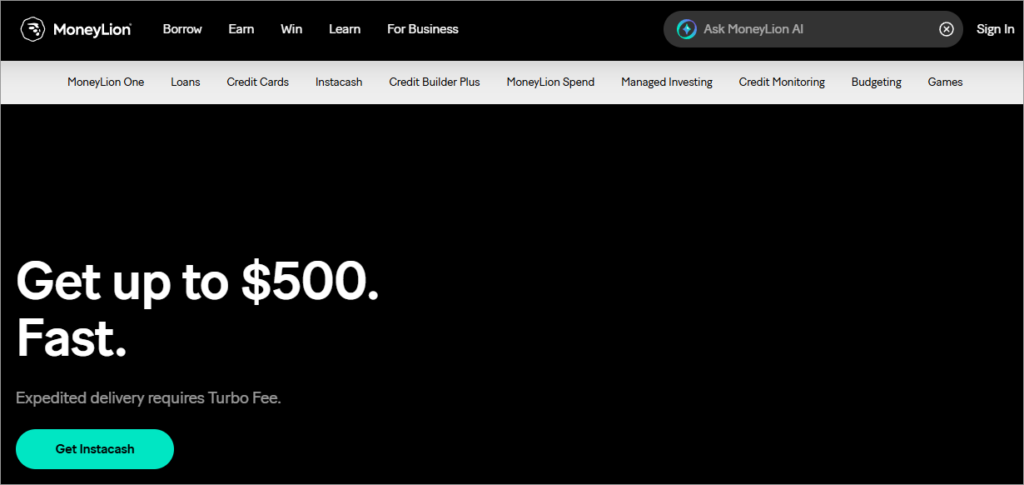Open the Budgeting page
Image resolution: width=1024 pixels, height=485 pixels.
point(876,82)
